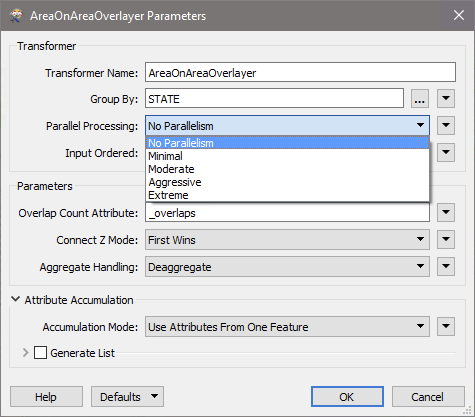Click inside the Transformer Name field
Image resolution: width=475 pixels, height=417 pixels.
click(300, 72)
